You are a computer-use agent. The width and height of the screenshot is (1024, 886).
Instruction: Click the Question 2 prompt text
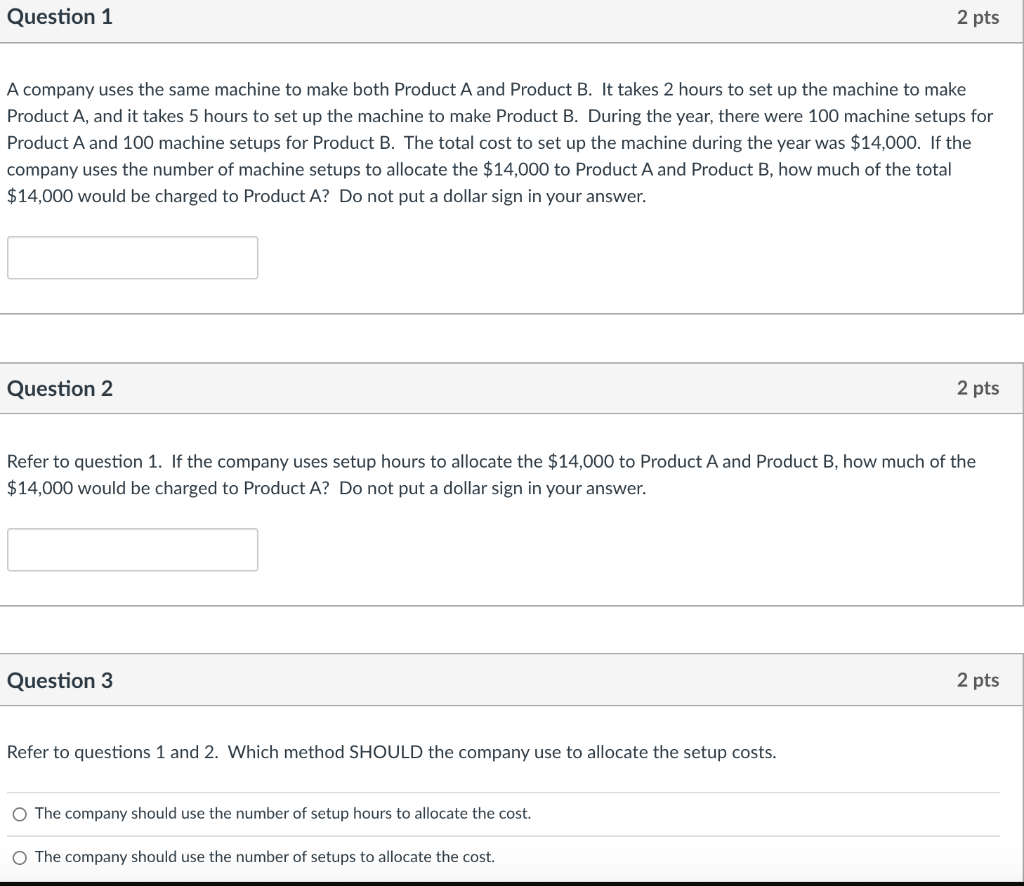tap(490, 474)
